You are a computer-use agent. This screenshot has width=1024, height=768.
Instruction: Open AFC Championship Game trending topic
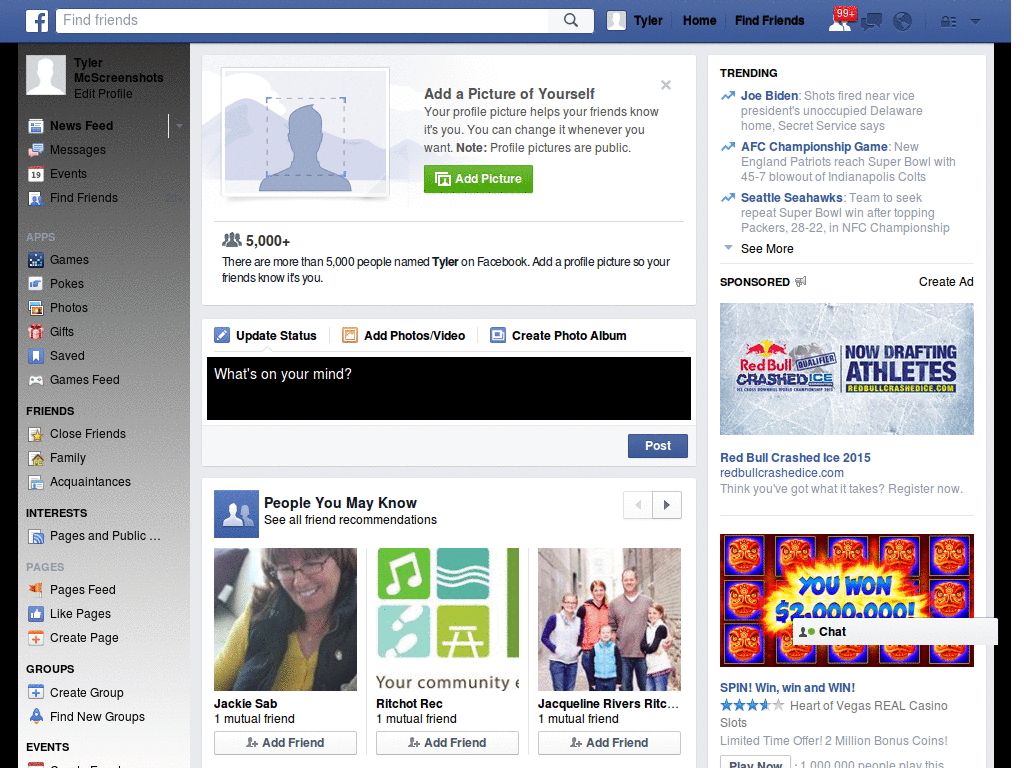(x=814, y=147)
